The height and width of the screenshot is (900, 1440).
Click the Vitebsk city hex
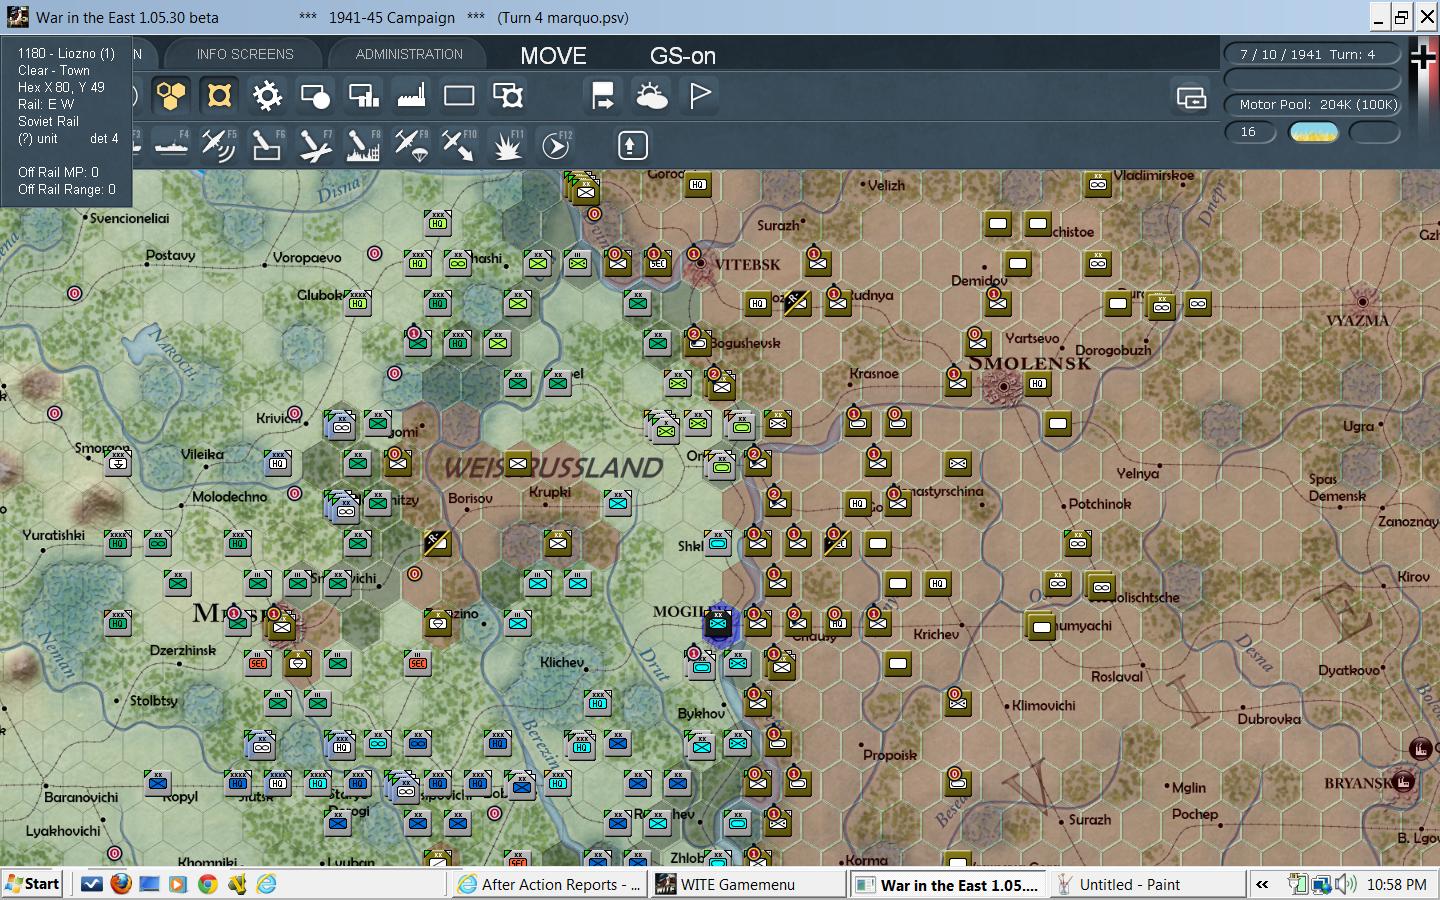point(701,264)
